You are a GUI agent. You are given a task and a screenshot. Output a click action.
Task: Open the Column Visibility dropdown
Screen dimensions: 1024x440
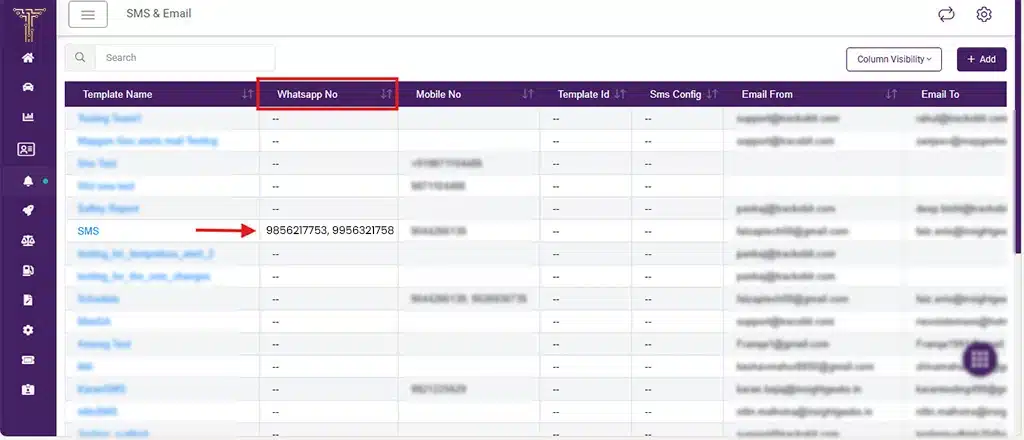[x=894, y=59]
